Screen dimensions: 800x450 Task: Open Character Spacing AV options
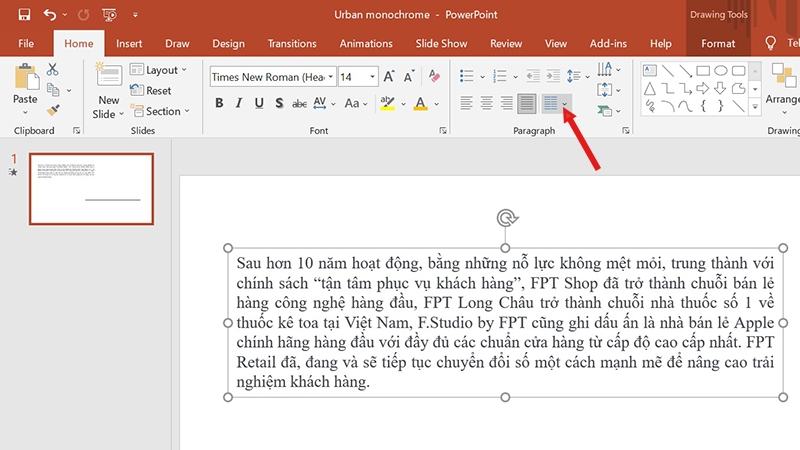tap(324, 104)
